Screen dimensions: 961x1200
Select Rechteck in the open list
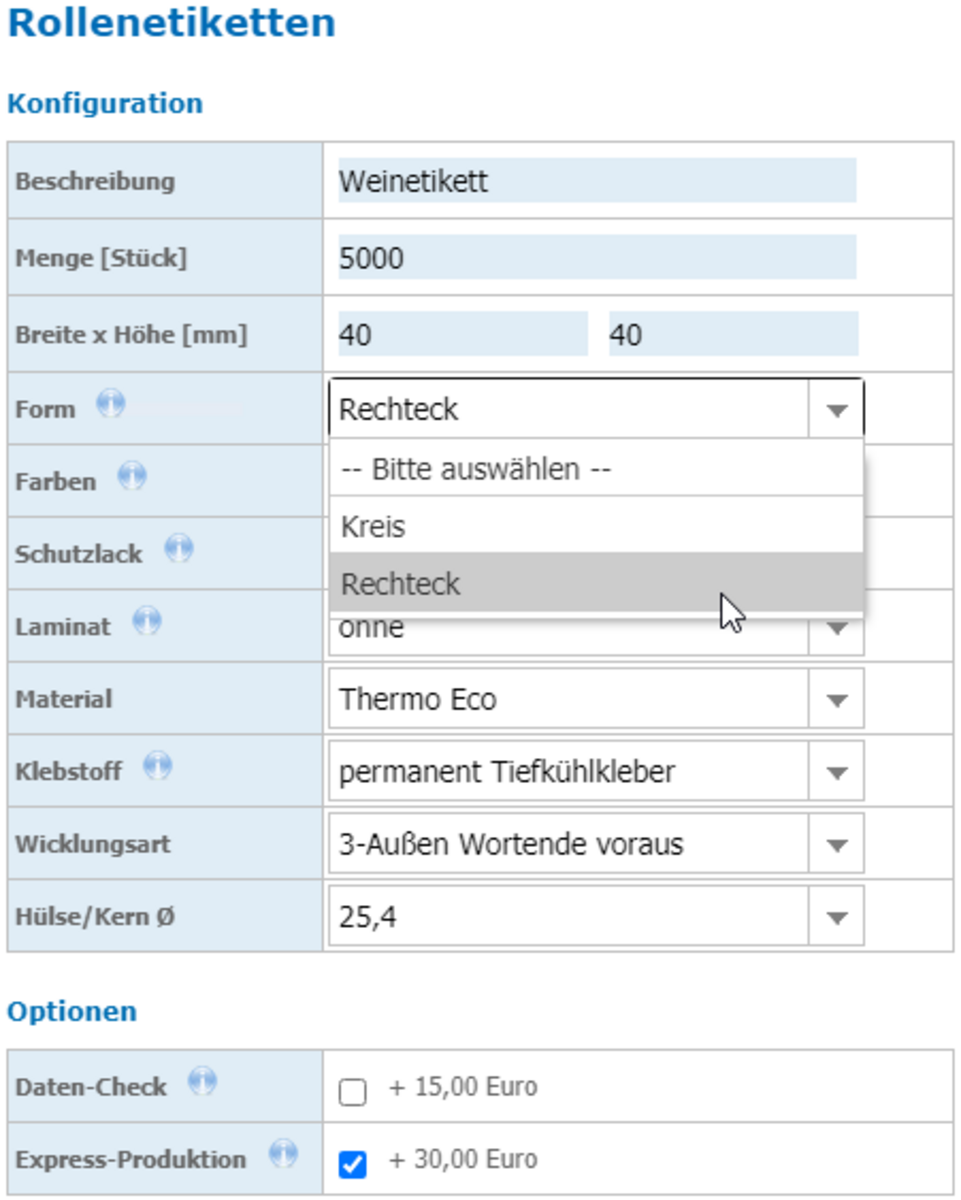pos(596,583)
